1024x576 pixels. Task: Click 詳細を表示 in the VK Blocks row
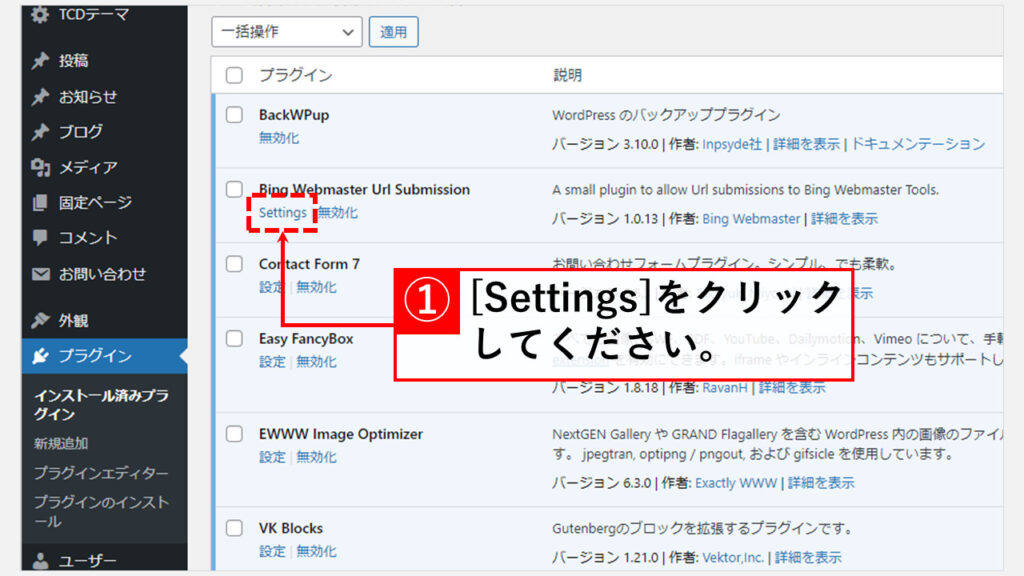point(808,557)
